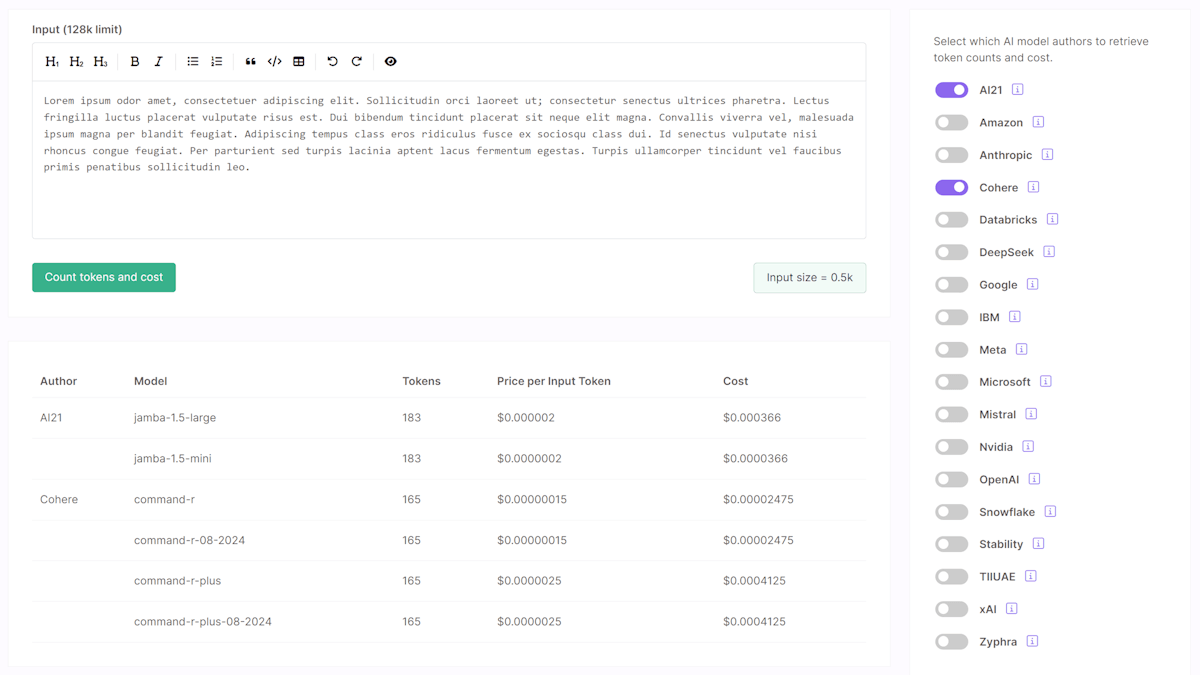The height and width of the screenshot is (675, 1200).
Task: Enable the Meta toggle
Action: pyautogui.click(x=951, y=349)
